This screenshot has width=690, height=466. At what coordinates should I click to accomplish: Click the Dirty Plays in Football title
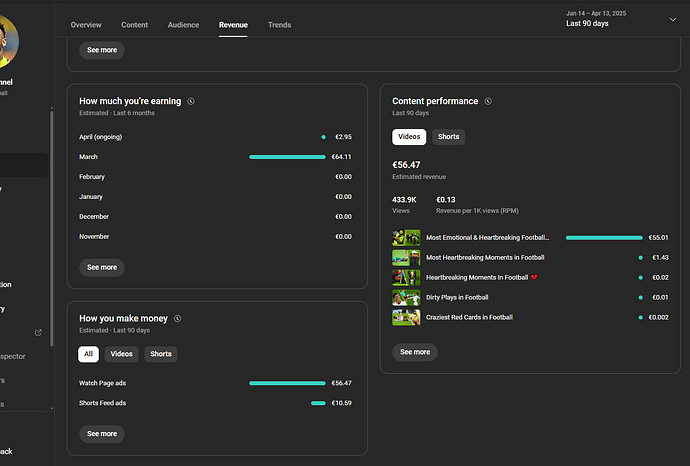tap(457, 297)
